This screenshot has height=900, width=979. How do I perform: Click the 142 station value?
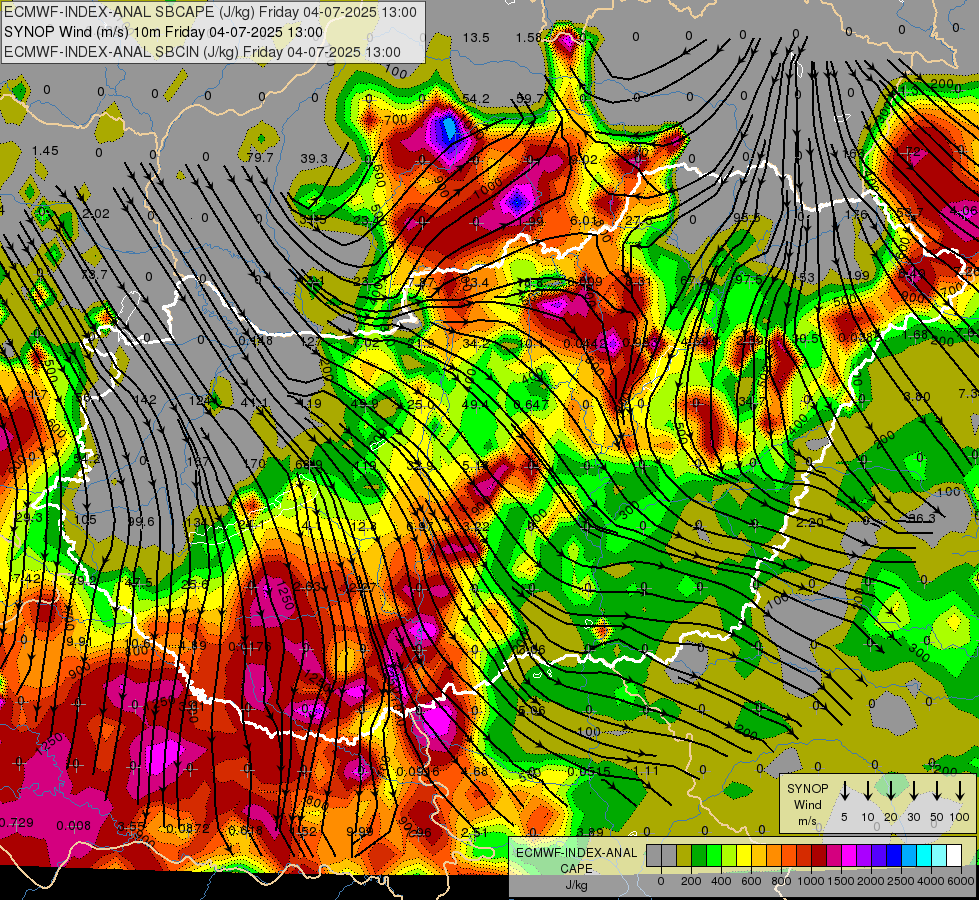point(145,400)
